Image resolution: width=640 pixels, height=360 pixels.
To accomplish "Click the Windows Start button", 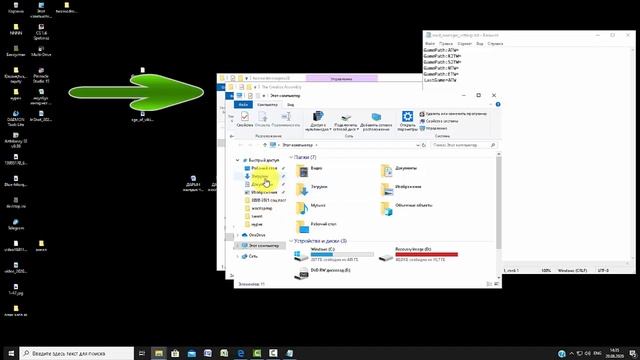I will pos(11,353).
